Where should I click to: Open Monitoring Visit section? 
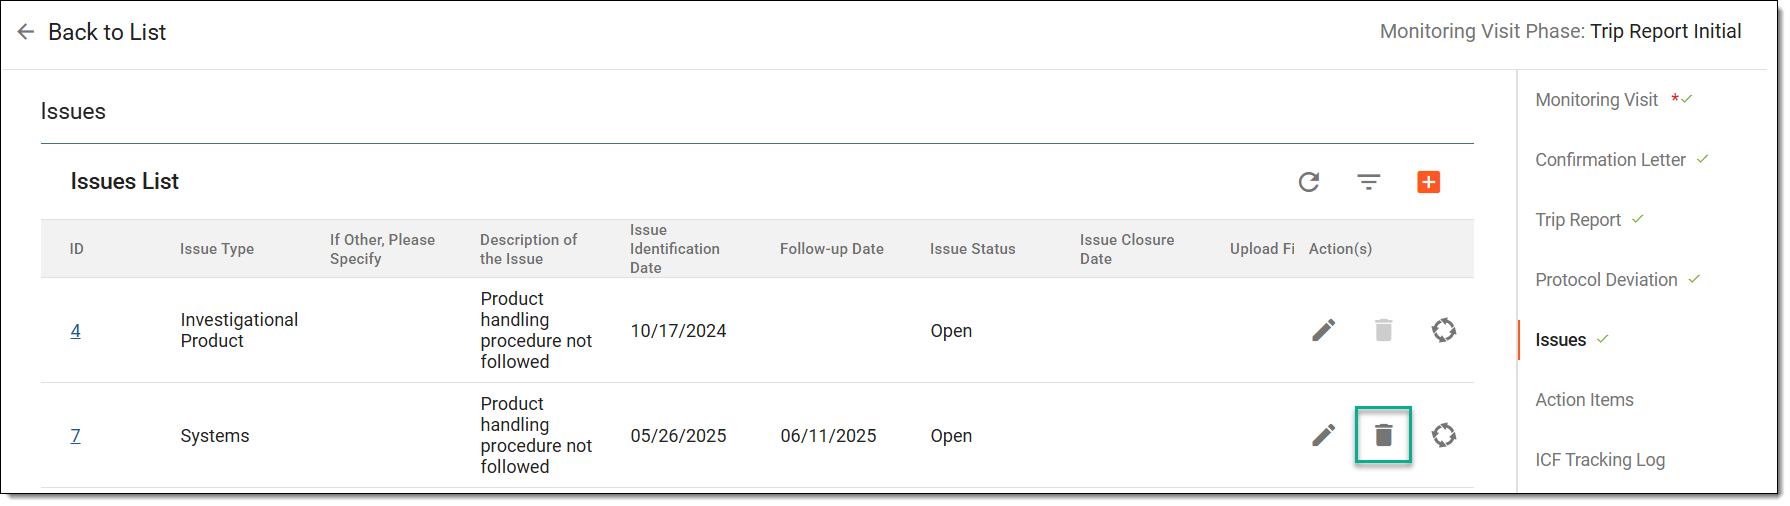(x=1597, y=100)
